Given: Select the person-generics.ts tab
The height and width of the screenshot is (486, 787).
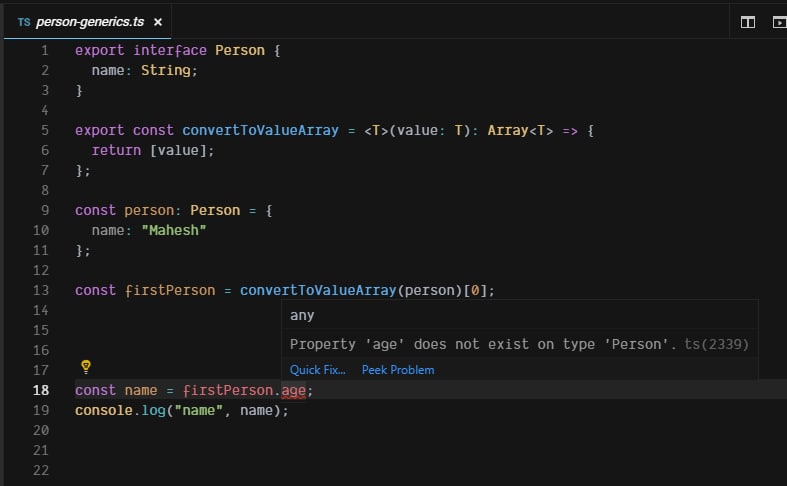Looking at the screenshot, I should (87, 22).
